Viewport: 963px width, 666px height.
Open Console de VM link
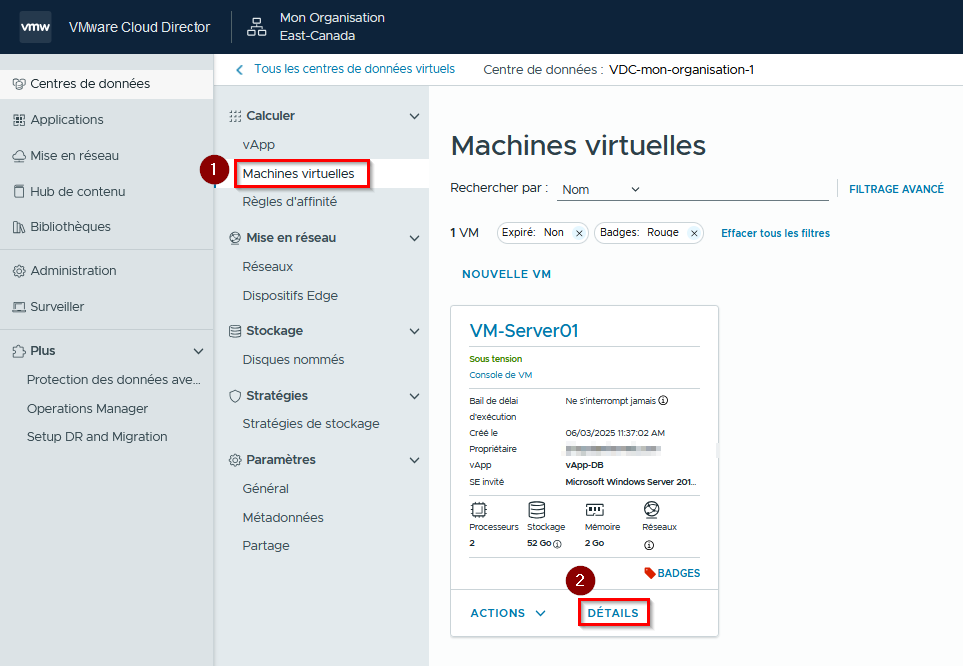(501, 375)
